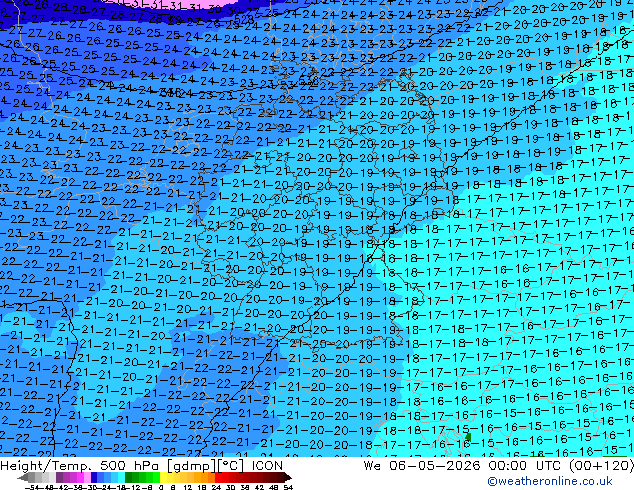Select the dark blue legend swatch near -30
Image resolution: width=634 pixels, height=490 pixels.
pyautogui.click(x=94, y=477)
